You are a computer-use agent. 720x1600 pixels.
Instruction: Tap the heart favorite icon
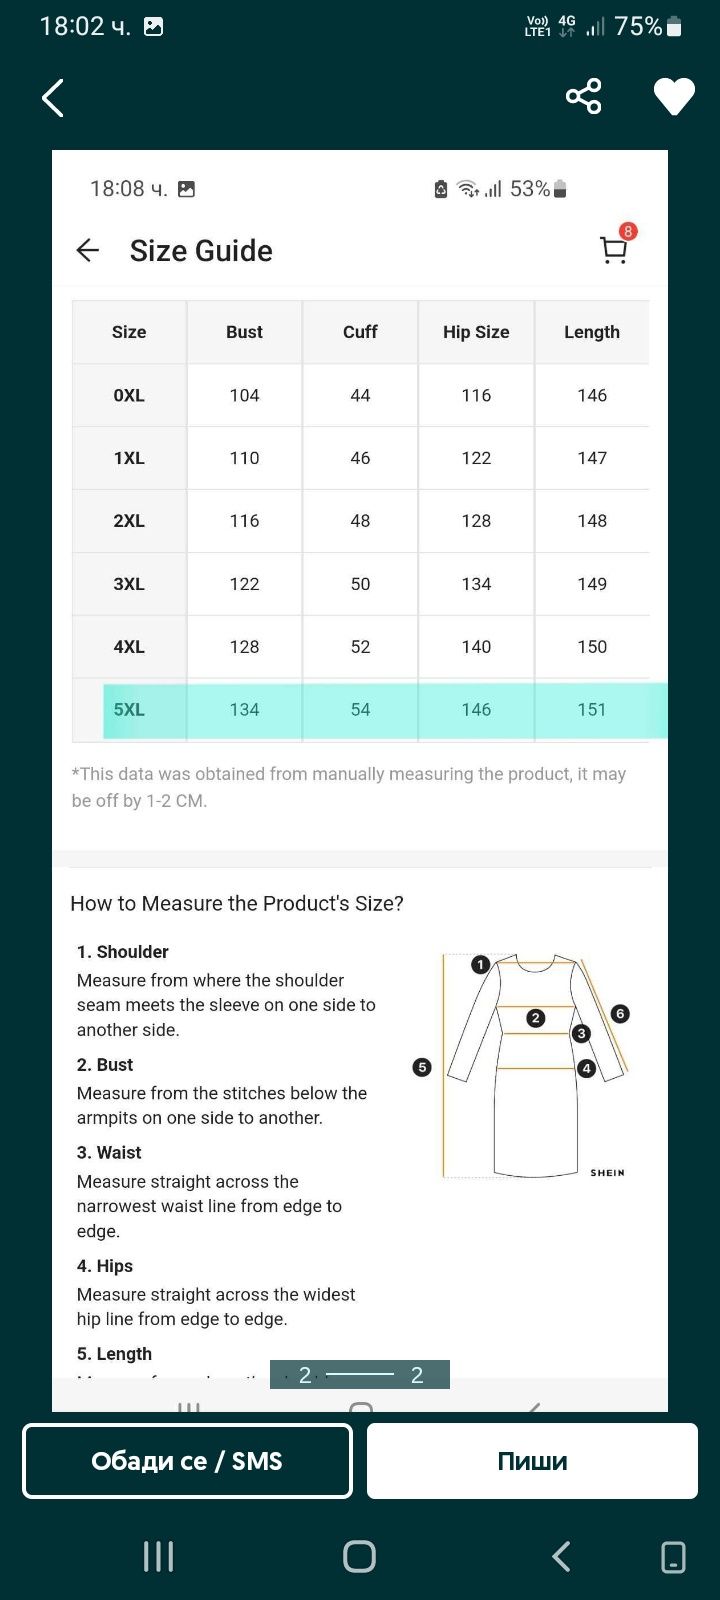click(674, 97)
